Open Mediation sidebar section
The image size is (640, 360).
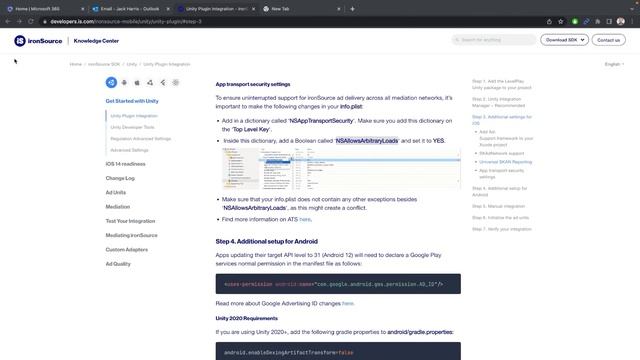pyautogui.click(x=118, y=207)
